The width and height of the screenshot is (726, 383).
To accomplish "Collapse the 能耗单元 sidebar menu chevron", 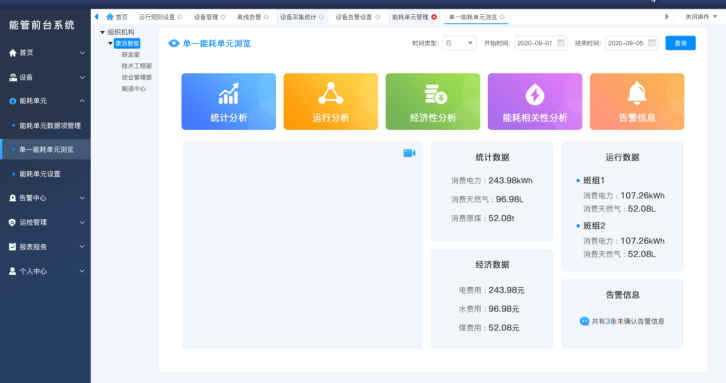I will [82, 101].
